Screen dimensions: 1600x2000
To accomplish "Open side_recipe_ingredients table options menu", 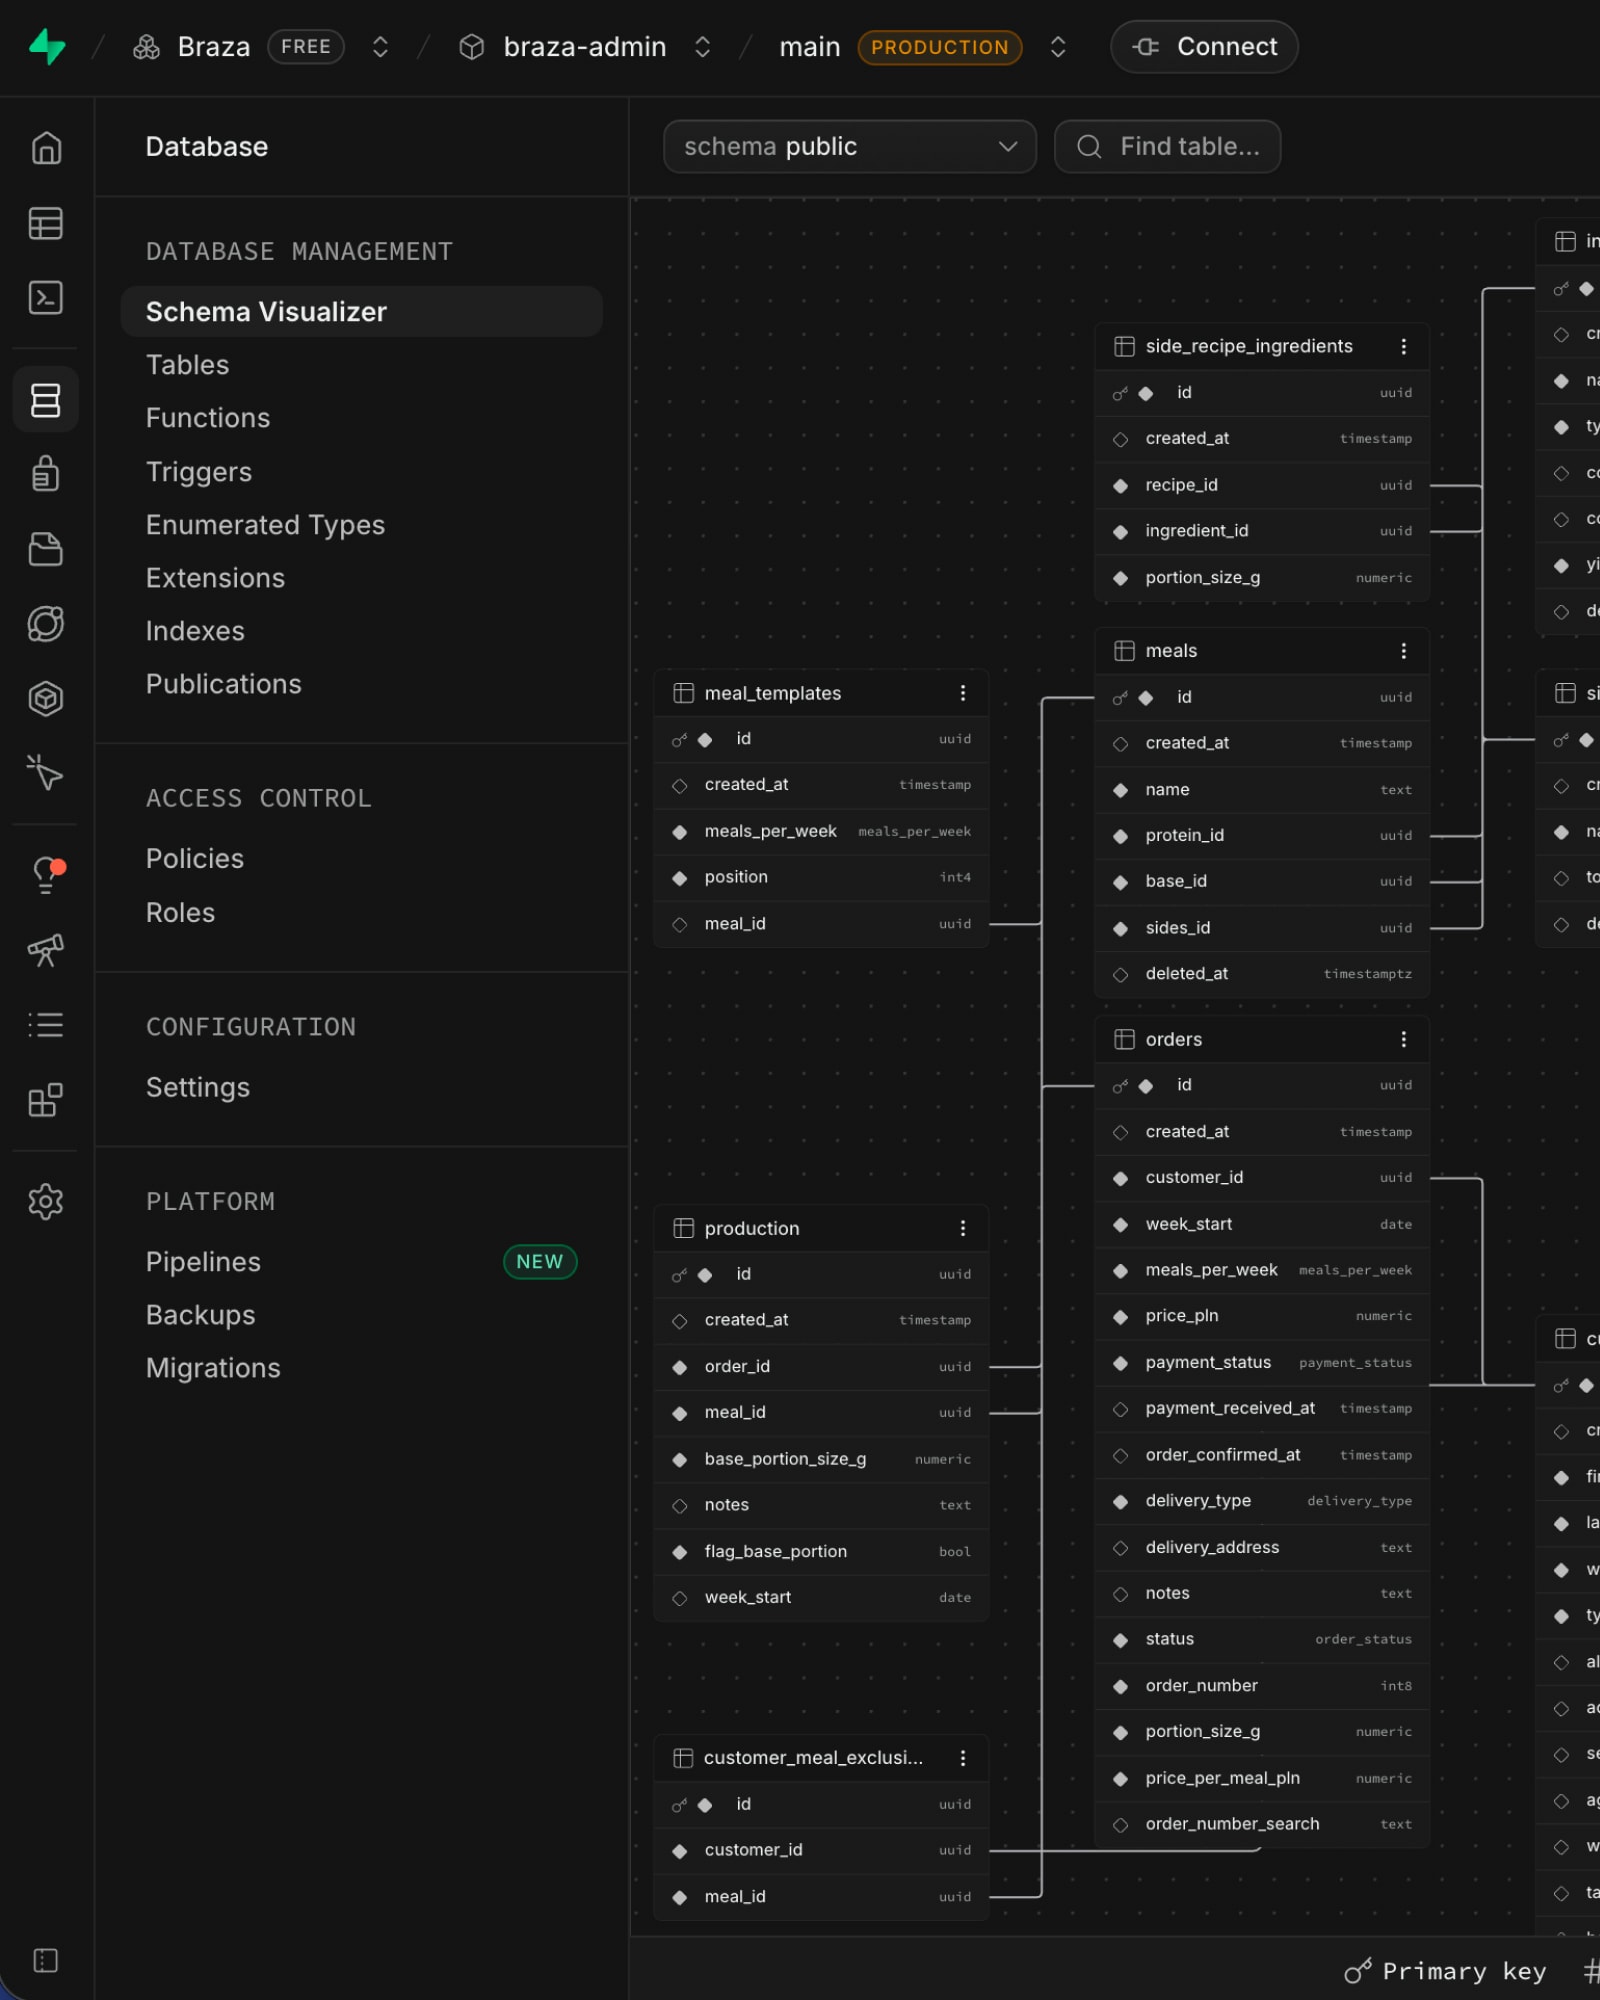I will click(x=1404, y=346).
